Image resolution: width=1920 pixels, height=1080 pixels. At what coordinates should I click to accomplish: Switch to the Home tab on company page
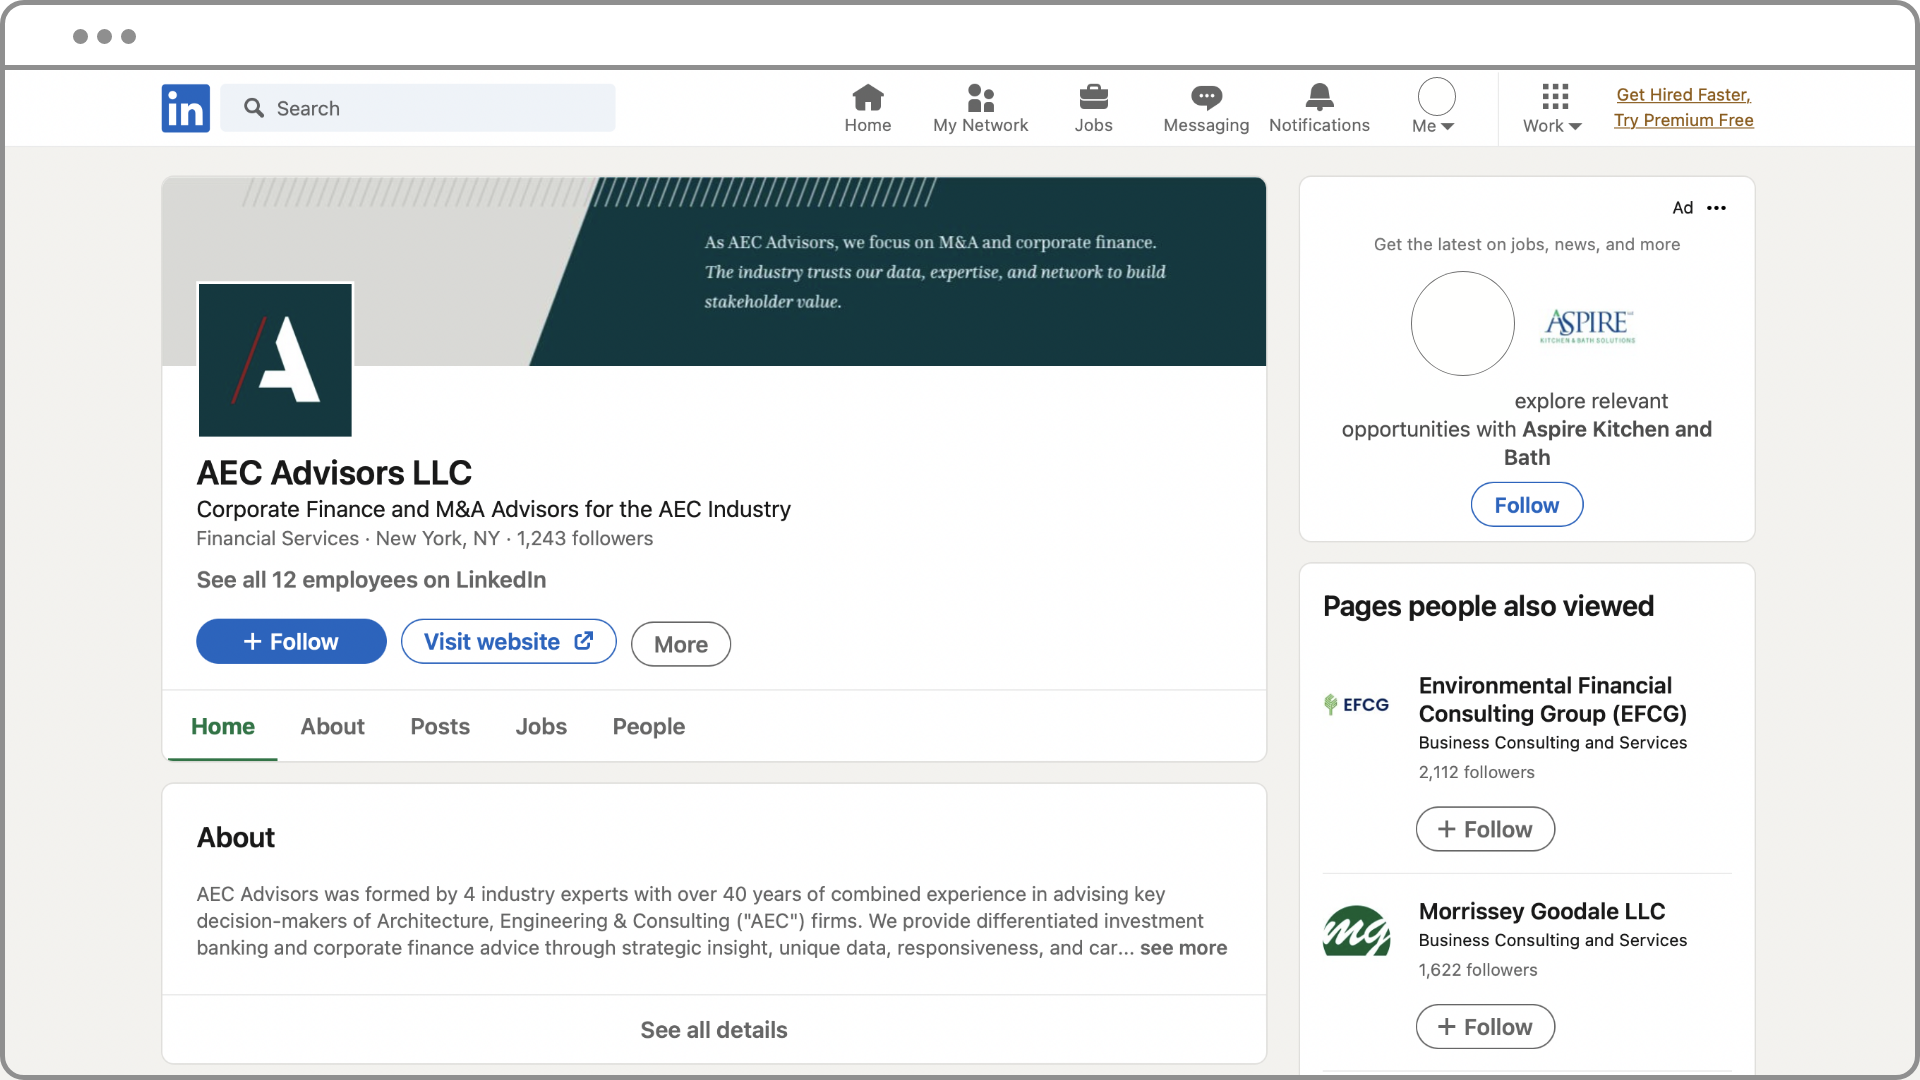[x=222, y=727]
